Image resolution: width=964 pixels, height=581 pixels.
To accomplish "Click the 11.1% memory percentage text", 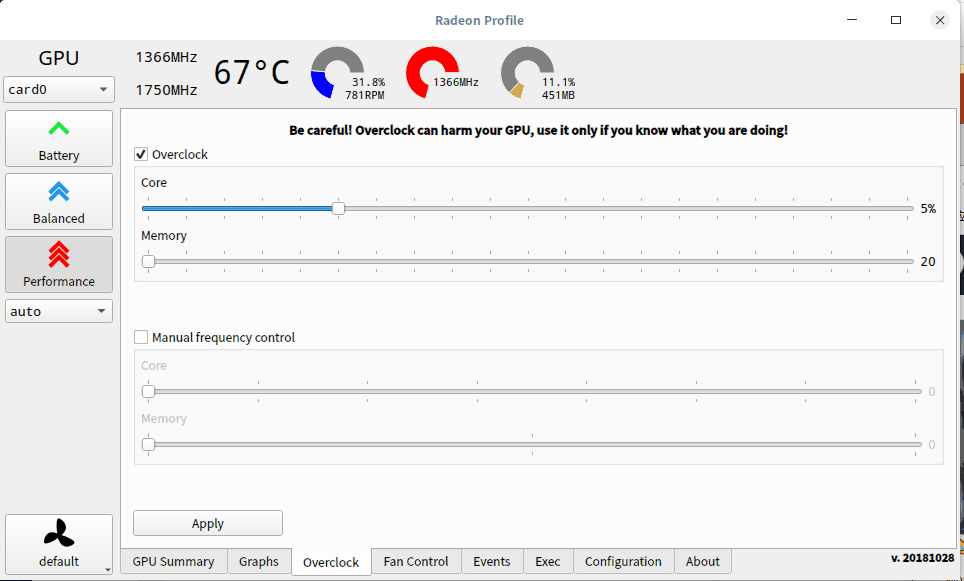I will (558, 82).
